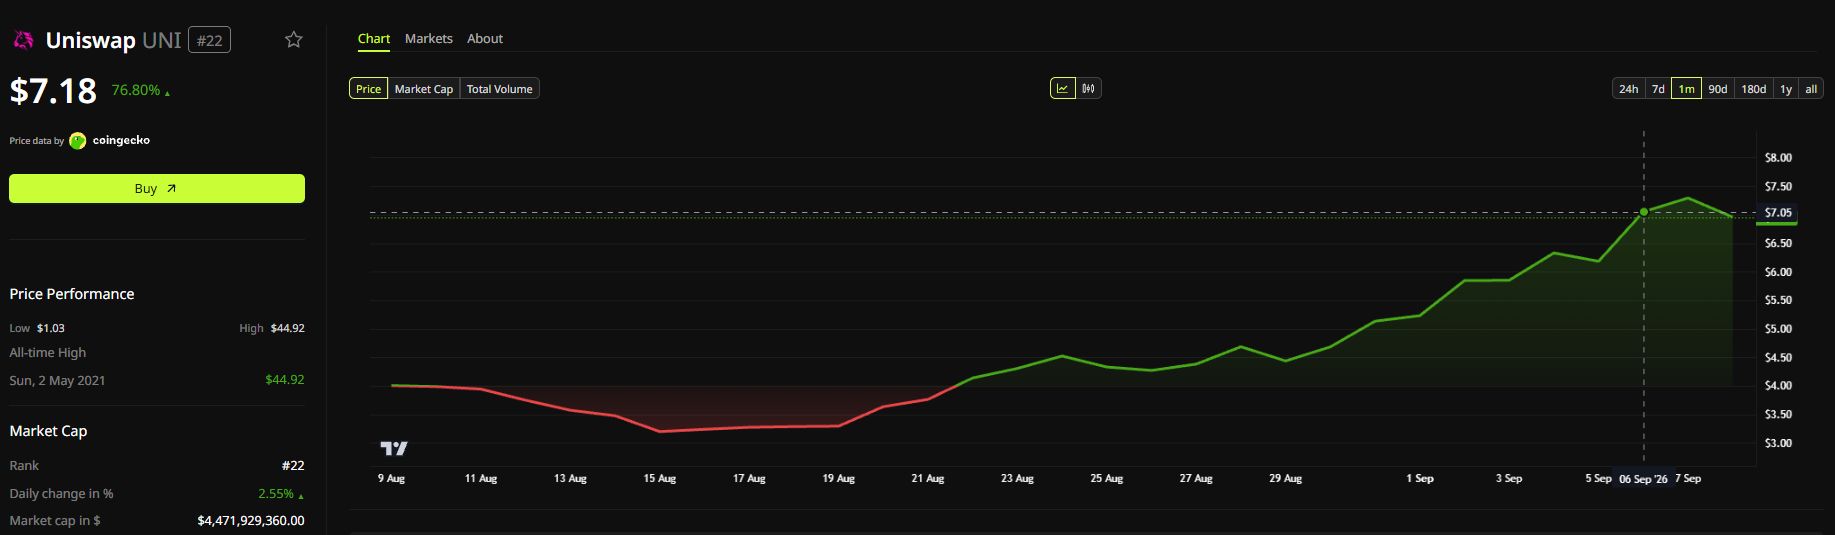Open TradingView logo on chart
Image resolution: width=1835 pixels, height=535 pixels.
pyautogui.click(x=394, y=448)
